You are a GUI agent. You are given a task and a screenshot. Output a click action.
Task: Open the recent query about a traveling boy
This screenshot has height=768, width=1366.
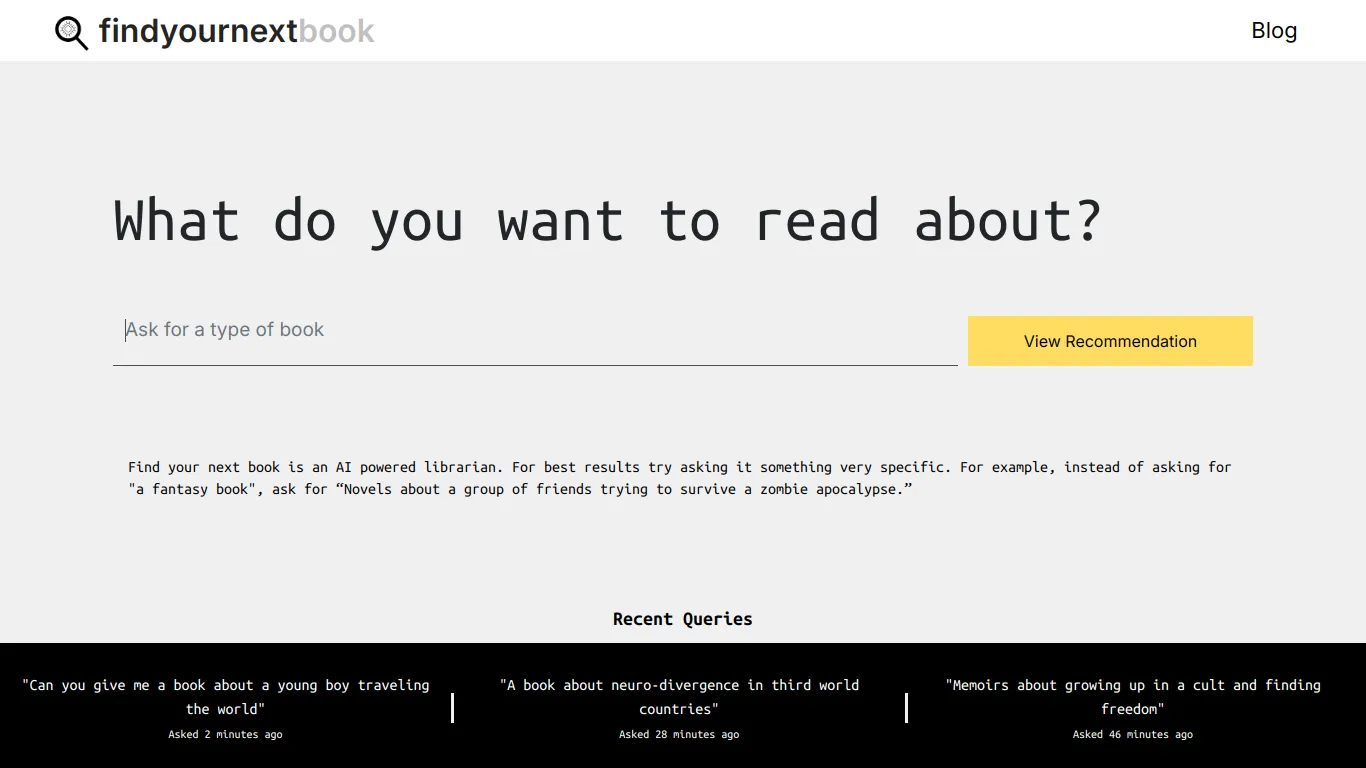click(225, 697)
